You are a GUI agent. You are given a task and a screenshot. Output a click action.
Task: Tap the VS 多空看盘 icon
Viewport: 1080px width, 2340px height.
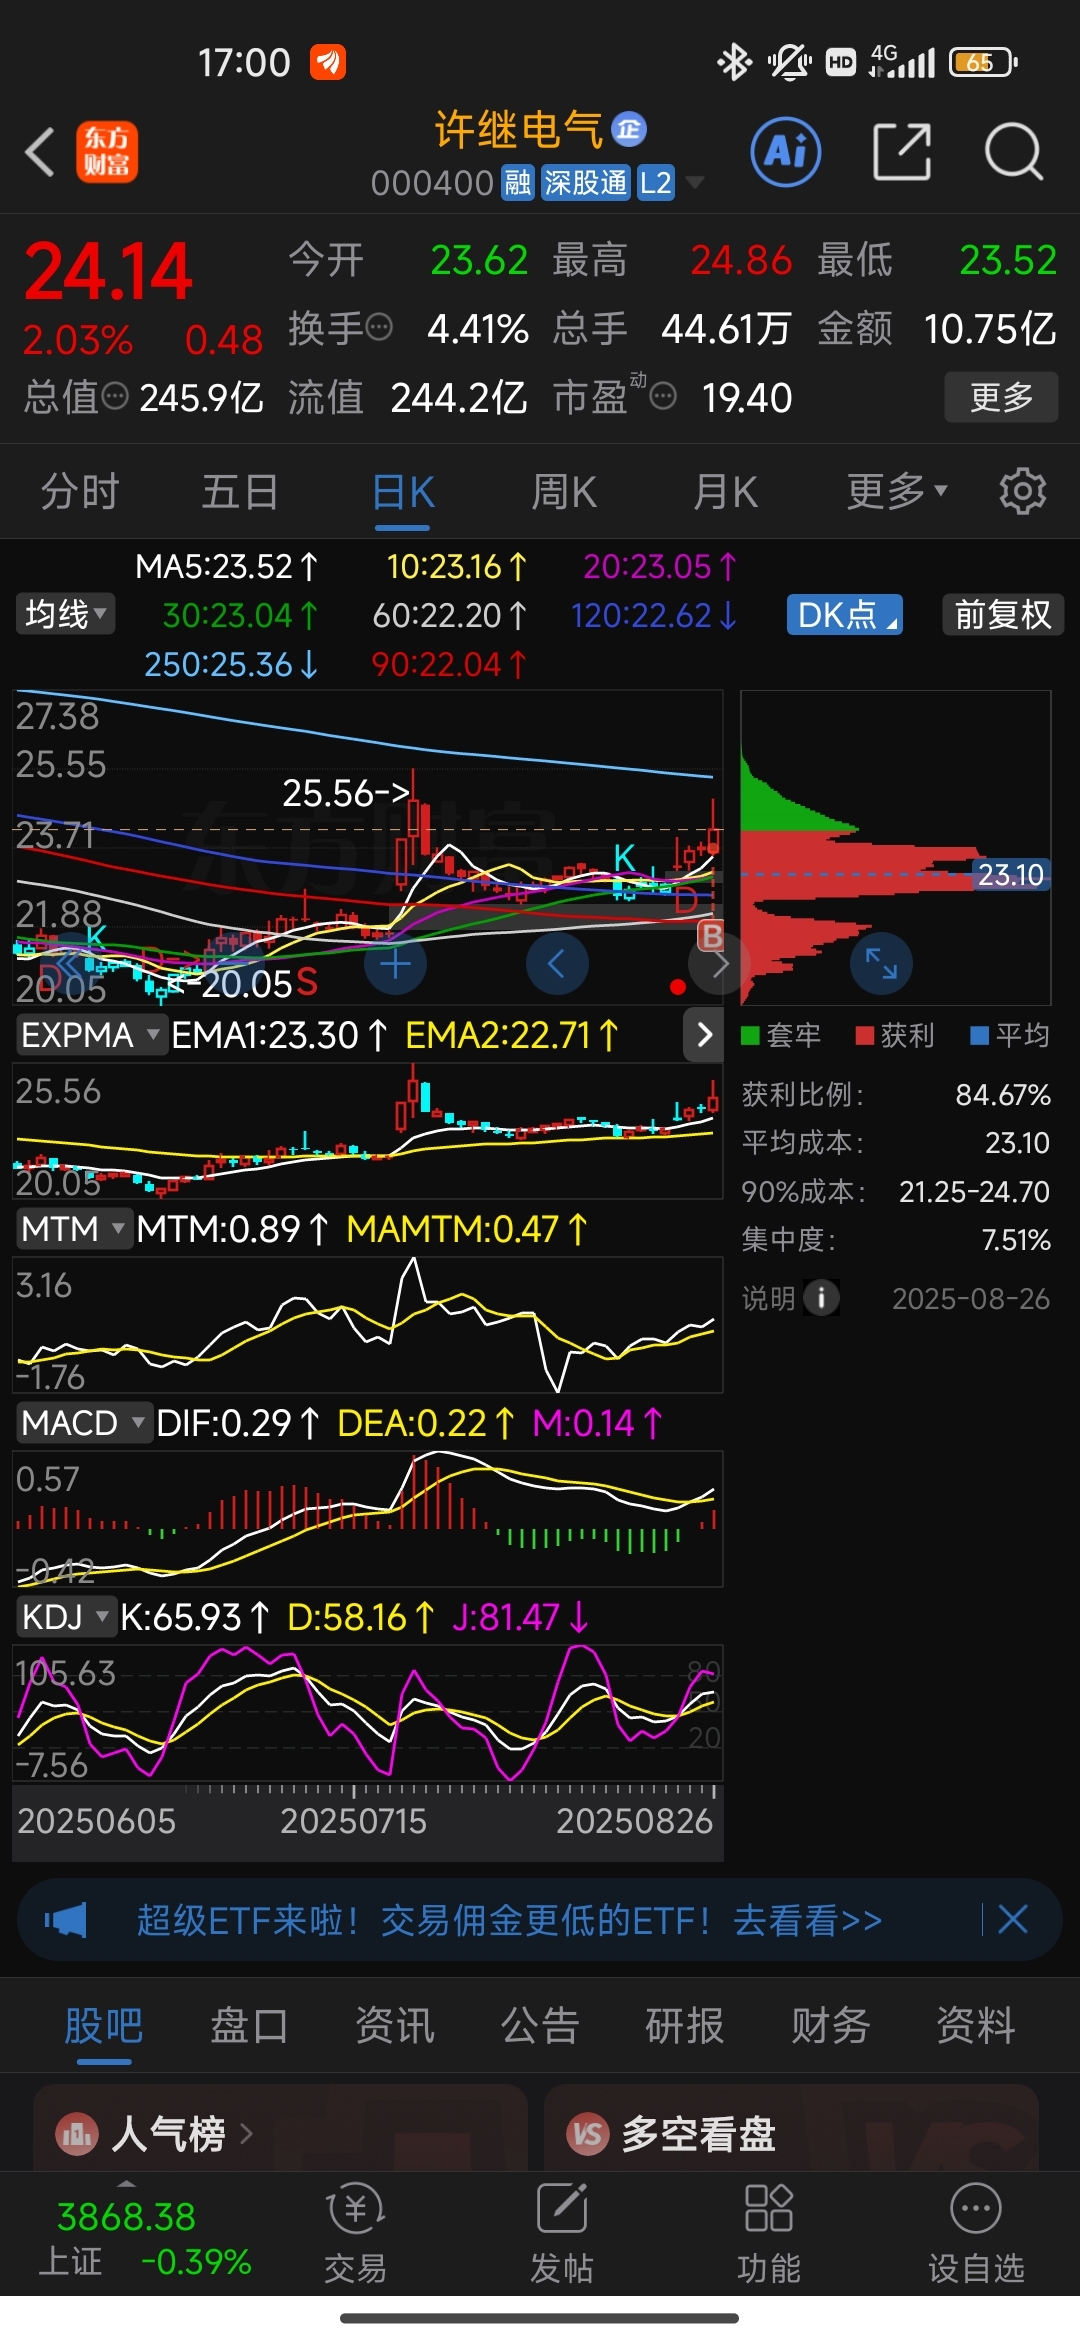coord(588,2134)
